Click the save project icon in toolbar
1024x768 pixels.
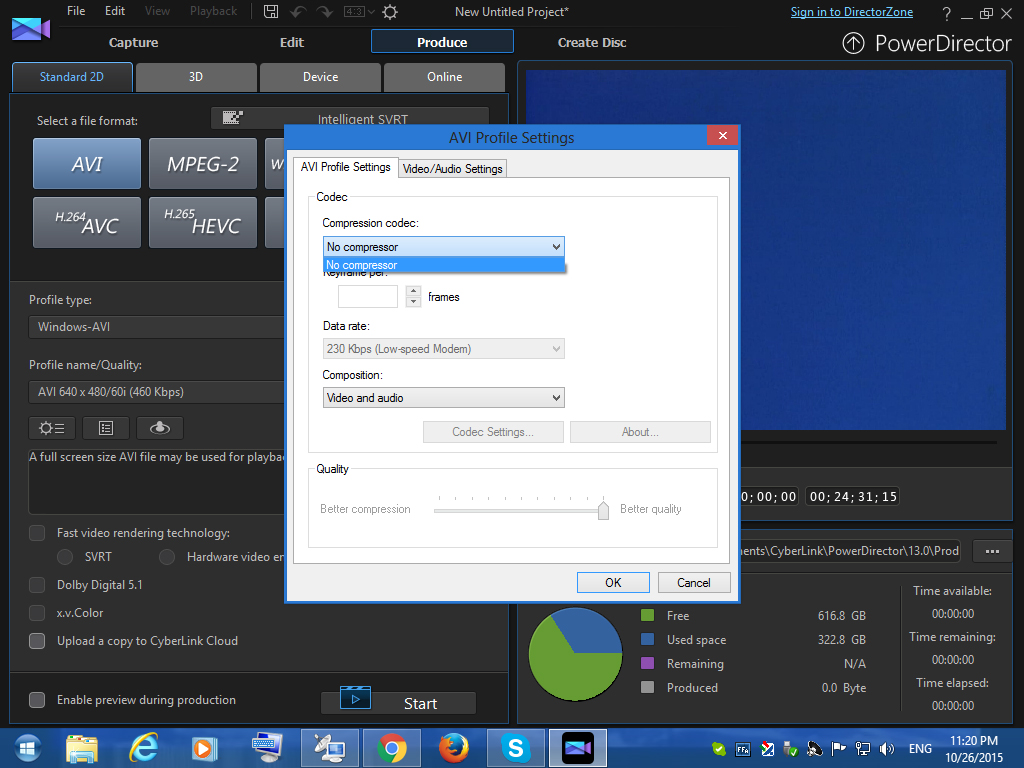[270, 12]
